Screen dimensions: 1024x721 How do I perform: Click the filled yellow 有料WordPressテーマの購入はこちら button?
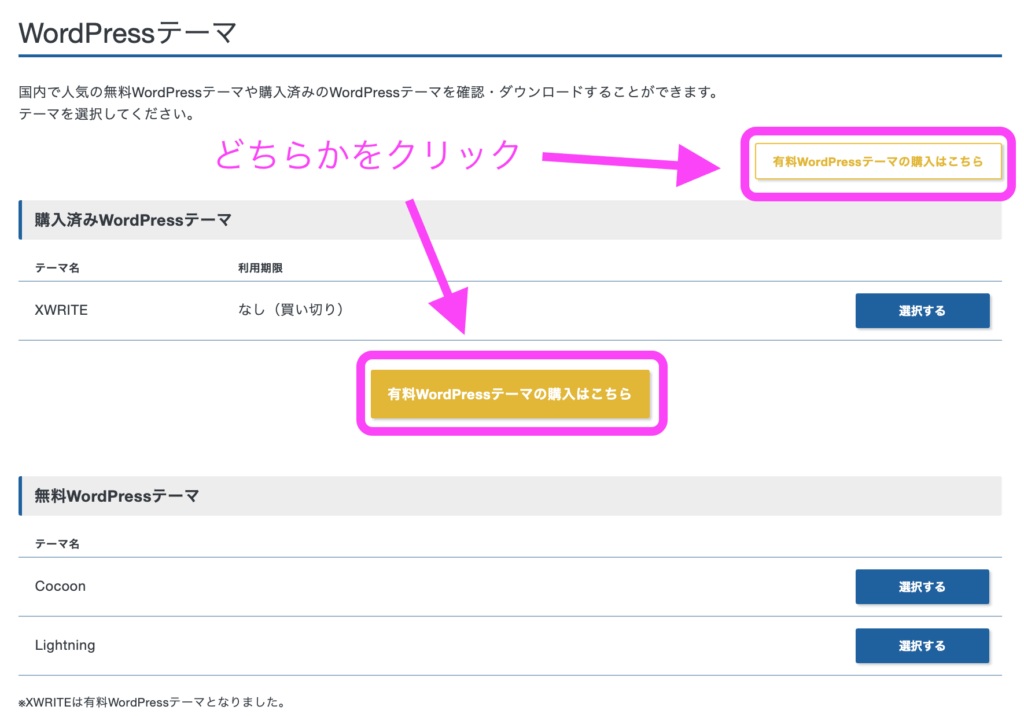pyautogui.click(x=510, y=394)
